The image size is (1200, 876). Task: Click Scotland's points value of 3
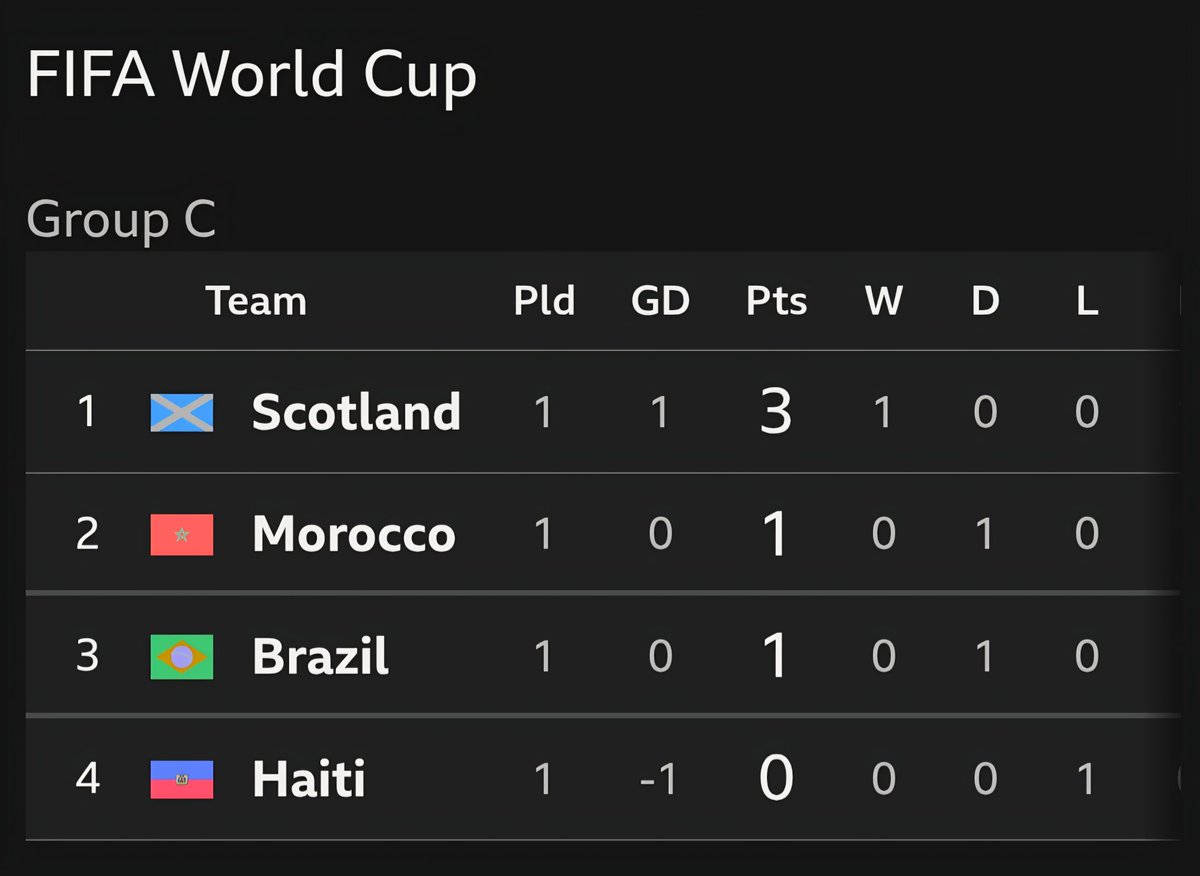(x=776, y=412)
